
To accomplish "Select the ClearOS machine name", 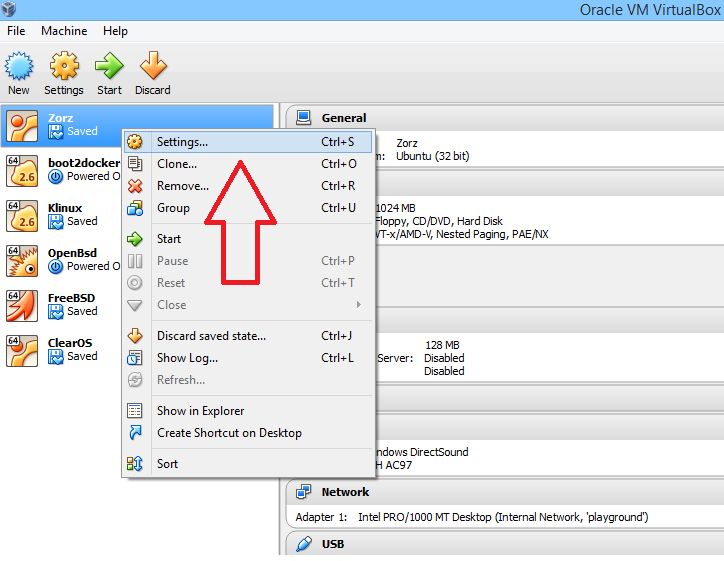I will (x=70, y=343).
